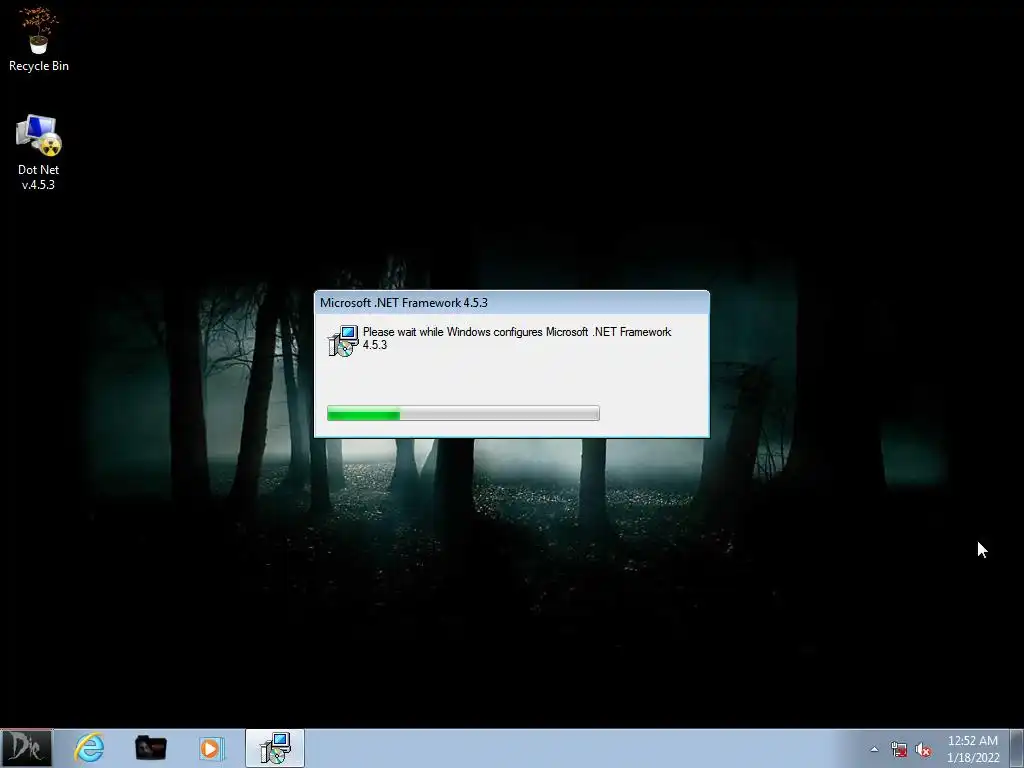1024x768 pixels.
Task: Click the 'Please wait while Windows configures' message
Action: [517, 338]
